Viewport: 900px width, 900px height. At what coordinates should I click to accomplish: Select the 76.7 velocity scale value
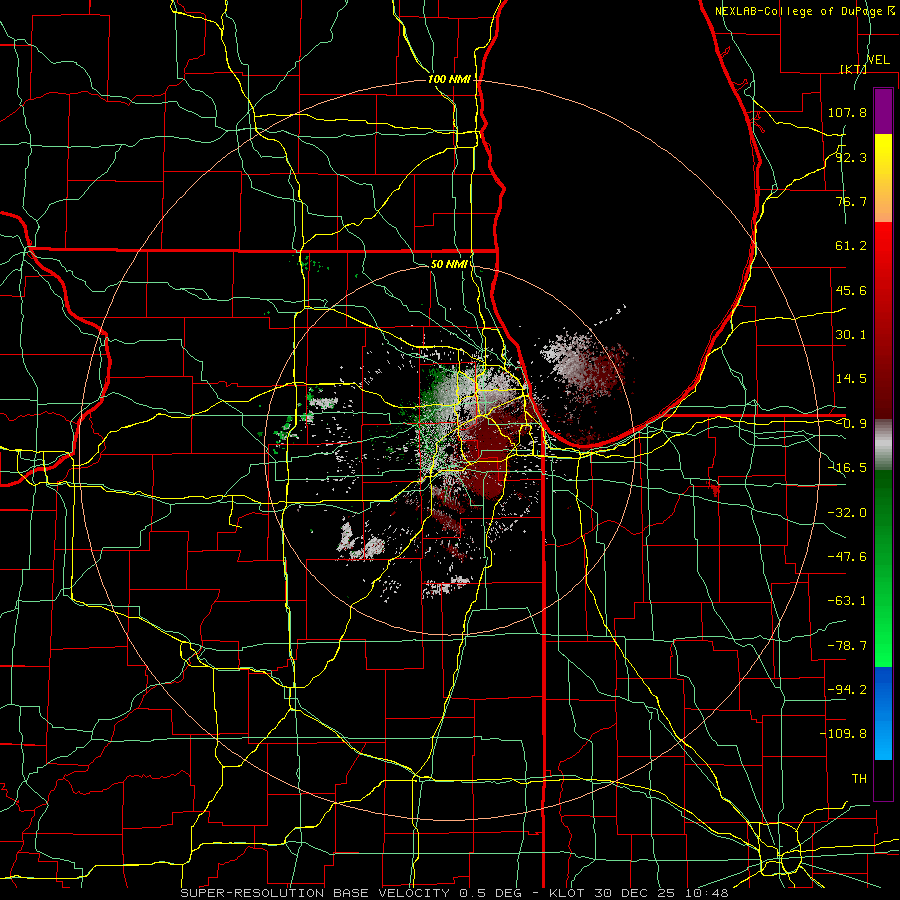tap(851, 201)
